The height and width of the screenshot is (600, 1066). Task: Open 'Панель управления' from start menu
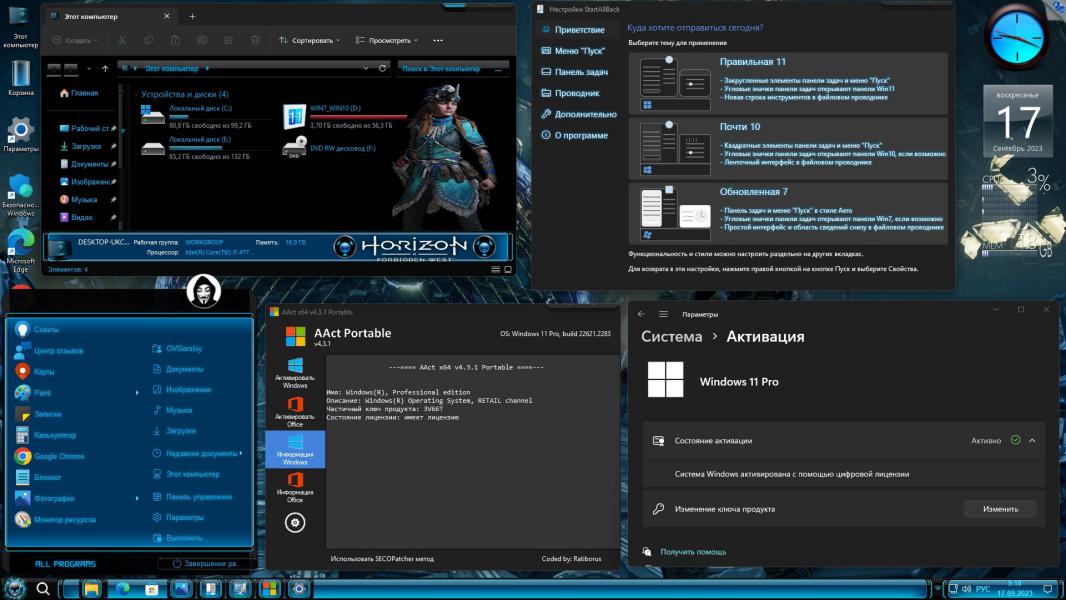coord(192,497)
